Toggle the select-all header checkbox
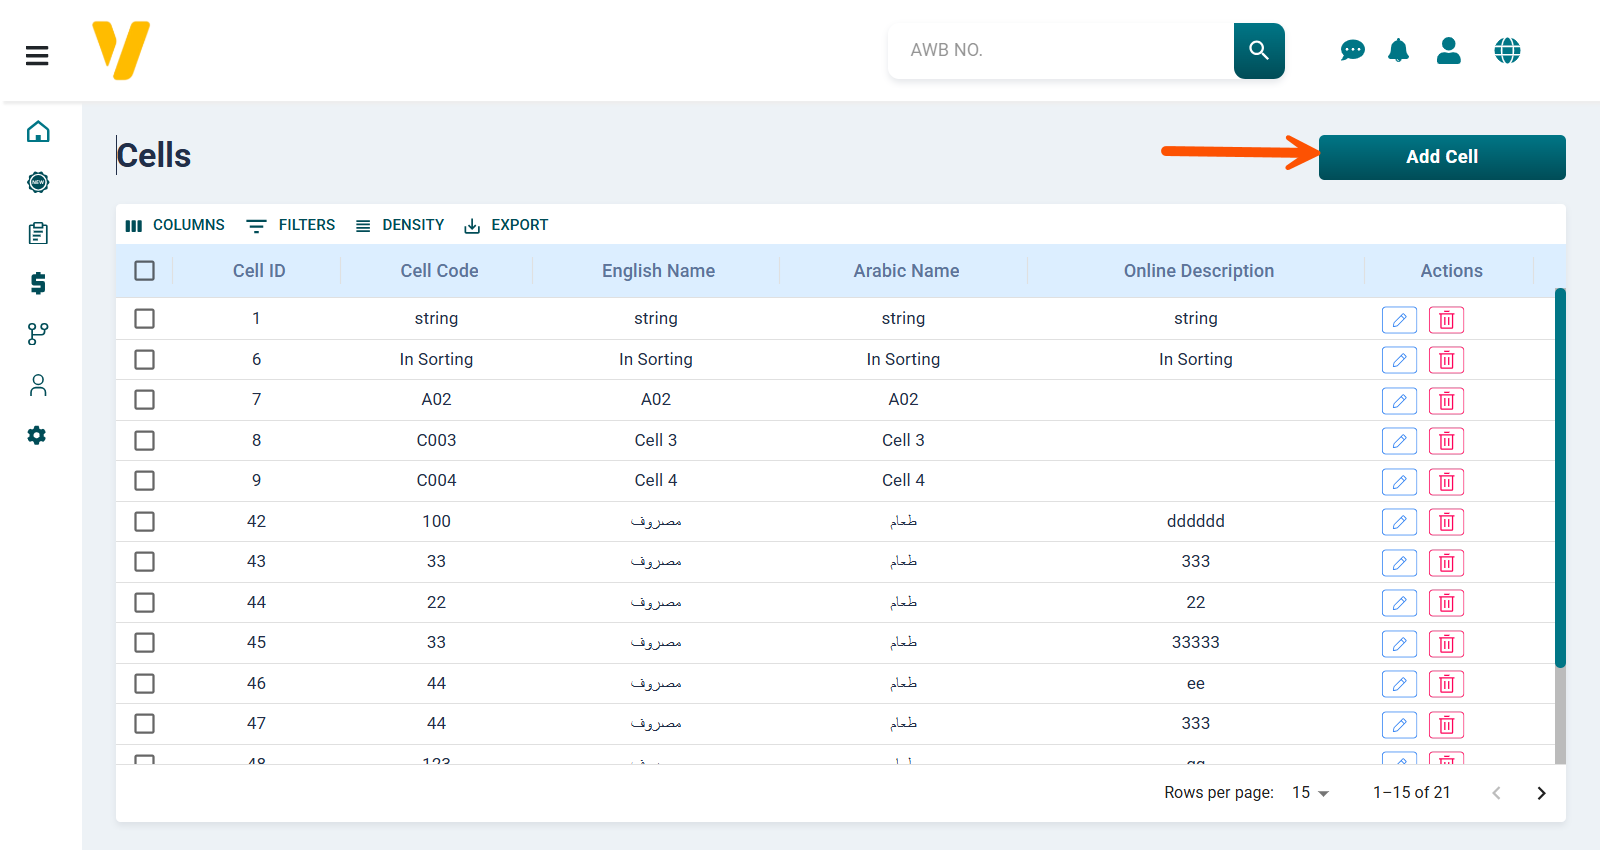Viewport: 1600px width, 850px height. pos(145,271)
